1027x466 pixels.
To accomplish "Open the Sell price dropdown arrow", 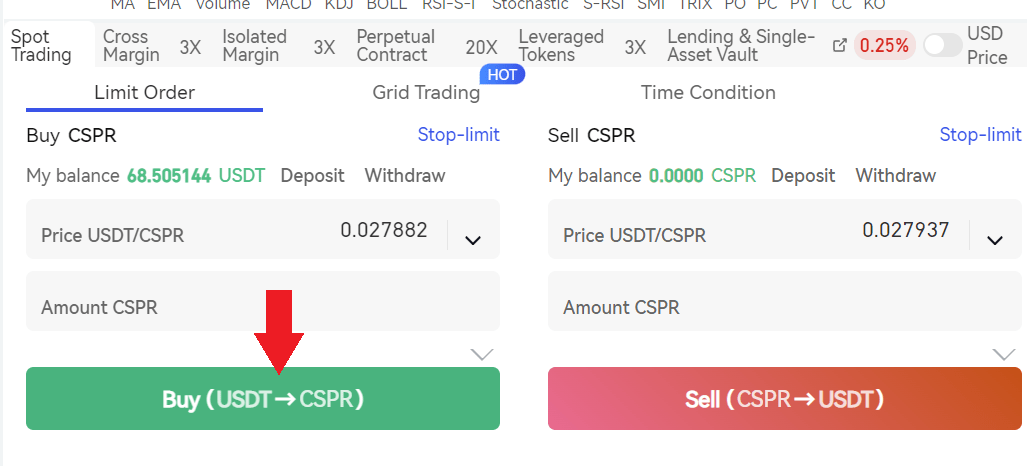I will [x=995, y=239].
